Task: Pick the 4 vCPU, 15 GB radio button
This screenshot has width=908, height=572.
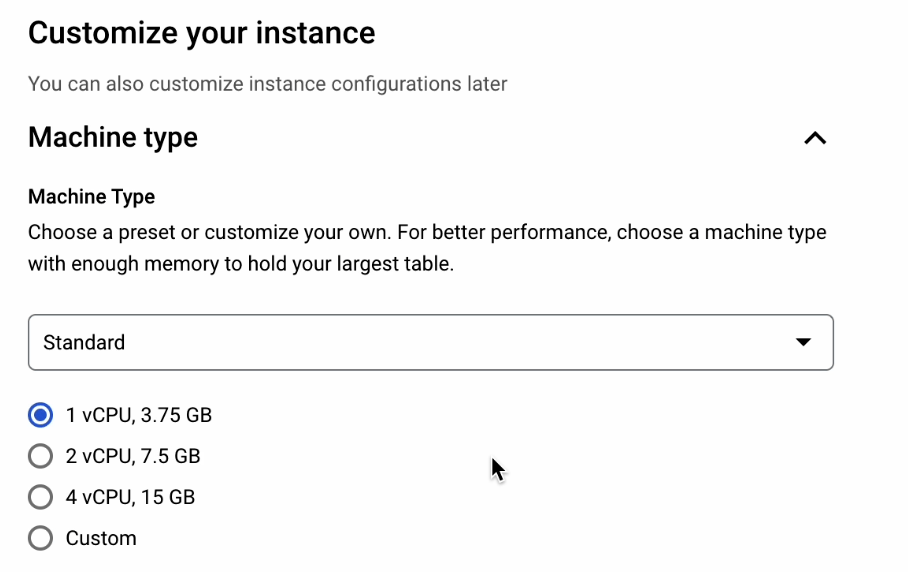Action: (41, 497)
